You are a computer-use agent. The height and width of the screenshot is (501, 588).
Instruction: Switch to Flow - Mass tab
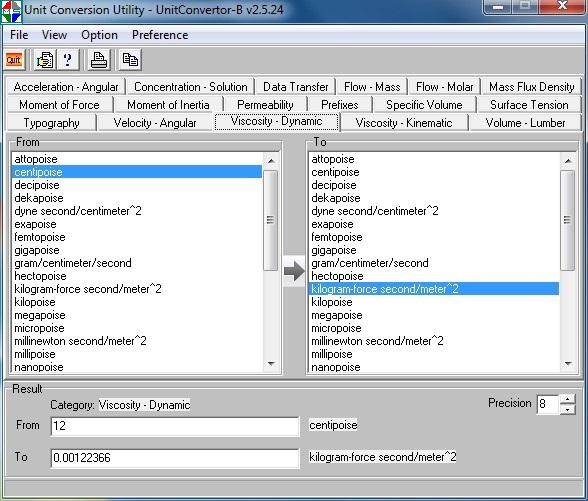(x=372, y=87)
